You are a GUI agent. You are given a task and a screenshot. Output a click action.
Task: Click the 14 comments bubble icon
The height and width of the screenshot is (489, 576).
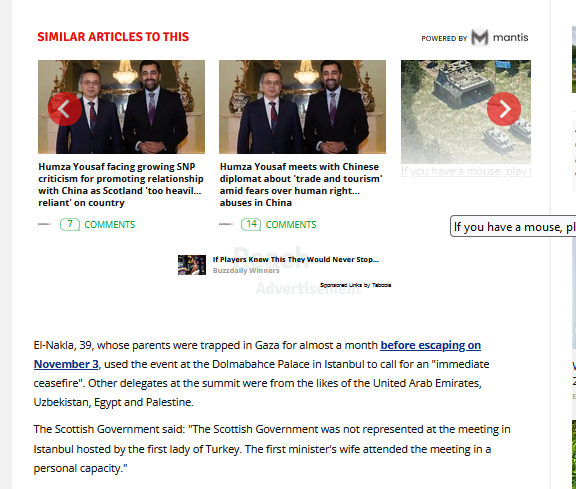(251, 224)
